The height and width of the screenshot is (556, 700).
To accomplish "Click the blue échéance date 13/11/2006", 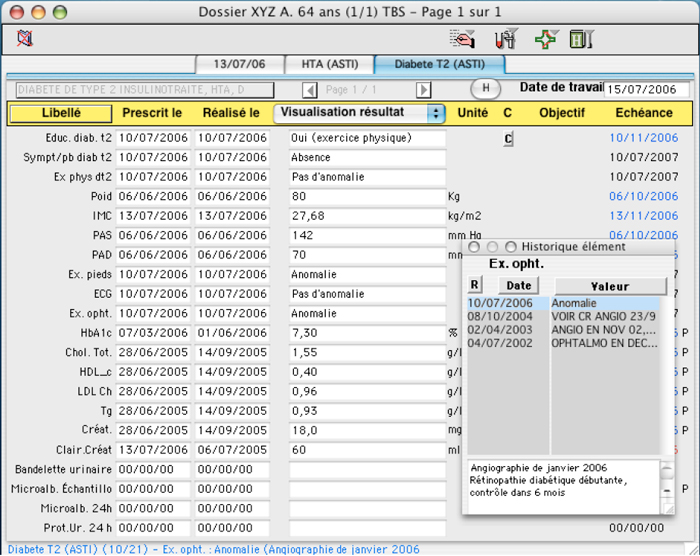I will click(x=644, y=216).
